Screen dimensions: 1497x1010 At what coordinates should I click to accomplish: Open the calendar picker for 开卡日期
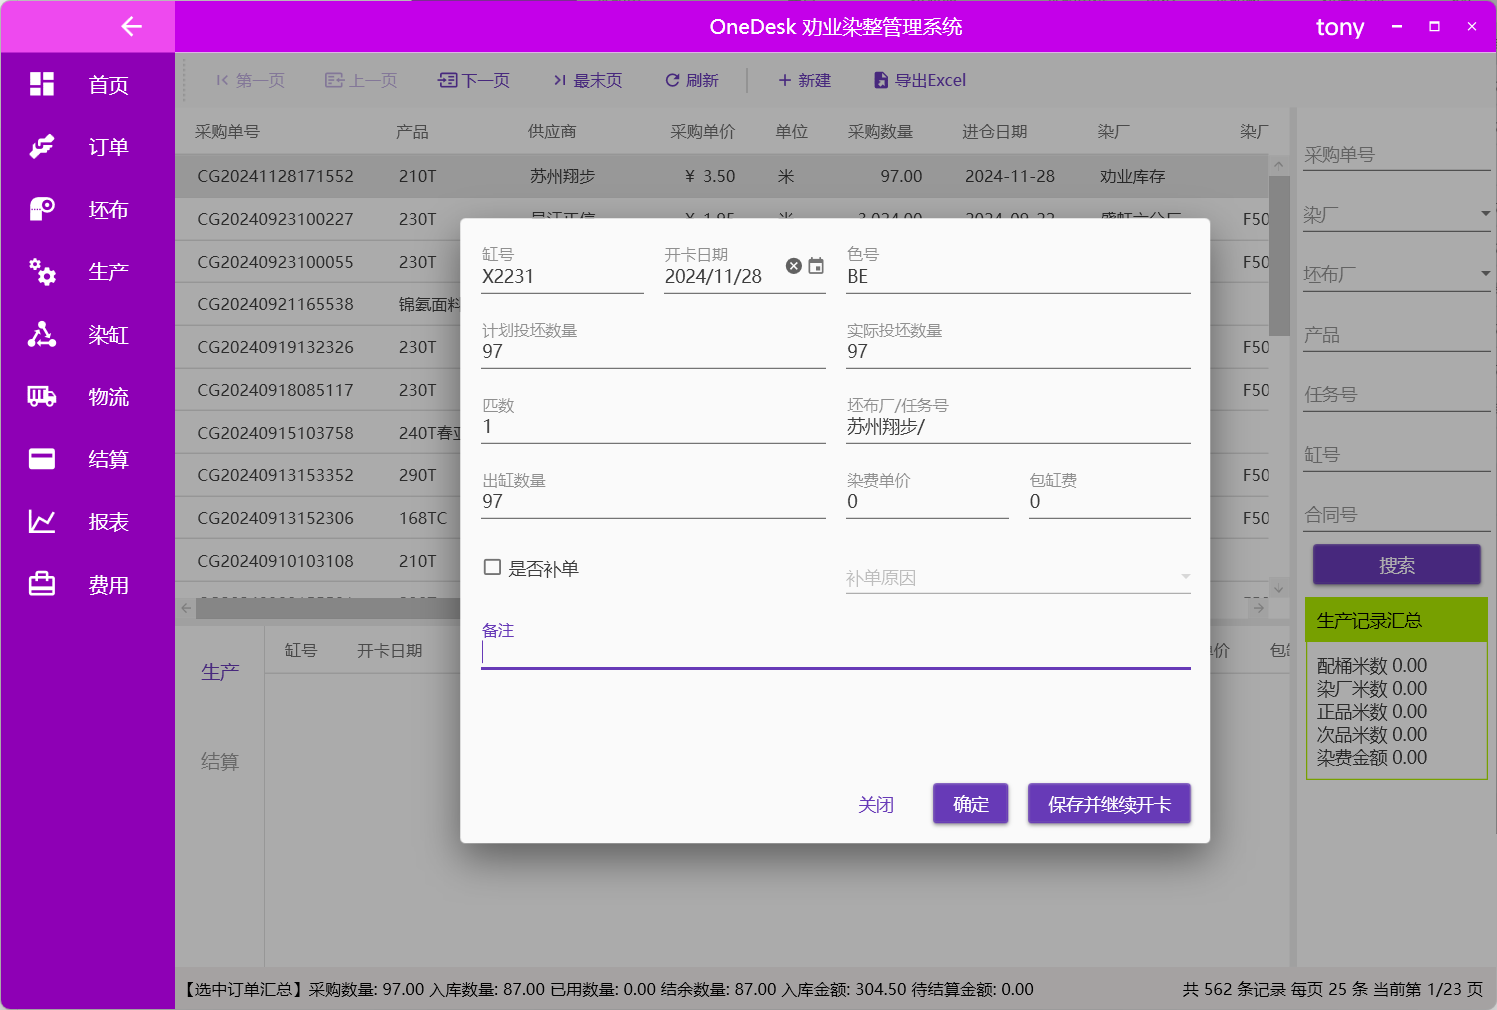pyautogui.click(x=816, y=266)
